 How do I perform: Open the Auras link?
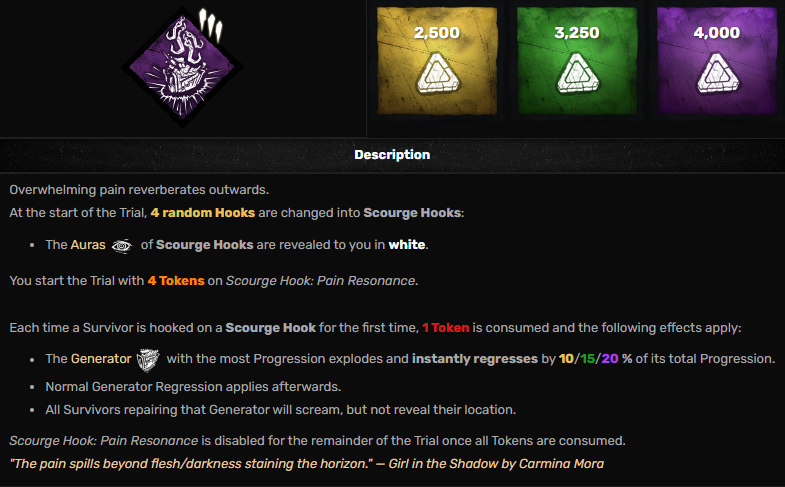tap(88, 245)
